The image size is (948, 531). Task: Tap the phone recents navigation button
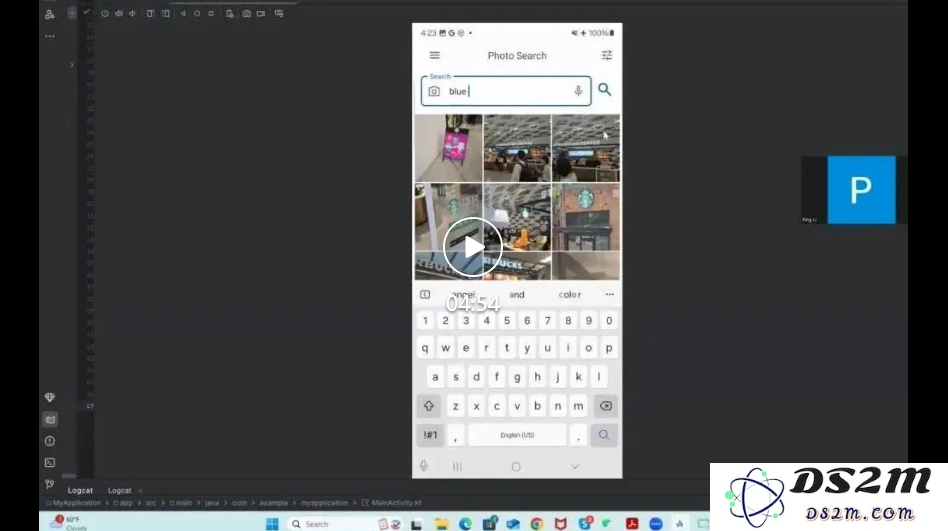[x=457, y=466]
